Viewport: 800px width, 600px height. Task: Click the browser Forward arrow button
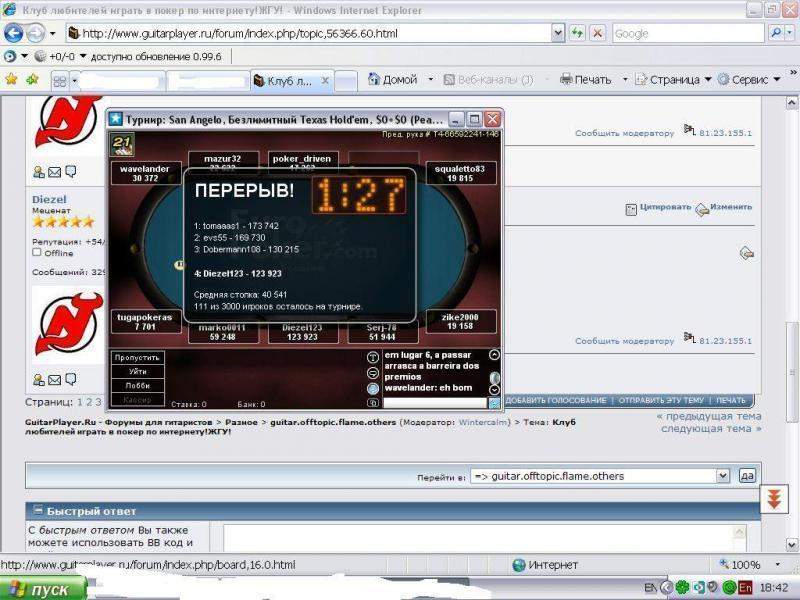pos(36,34)
